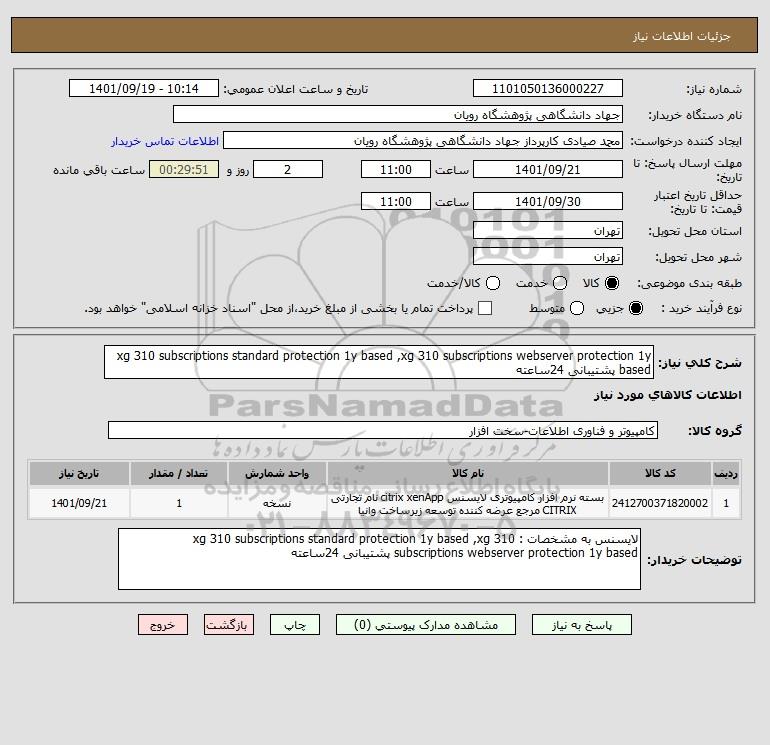
Task: Click the نسخه unit cell
Action: (277, 503)
